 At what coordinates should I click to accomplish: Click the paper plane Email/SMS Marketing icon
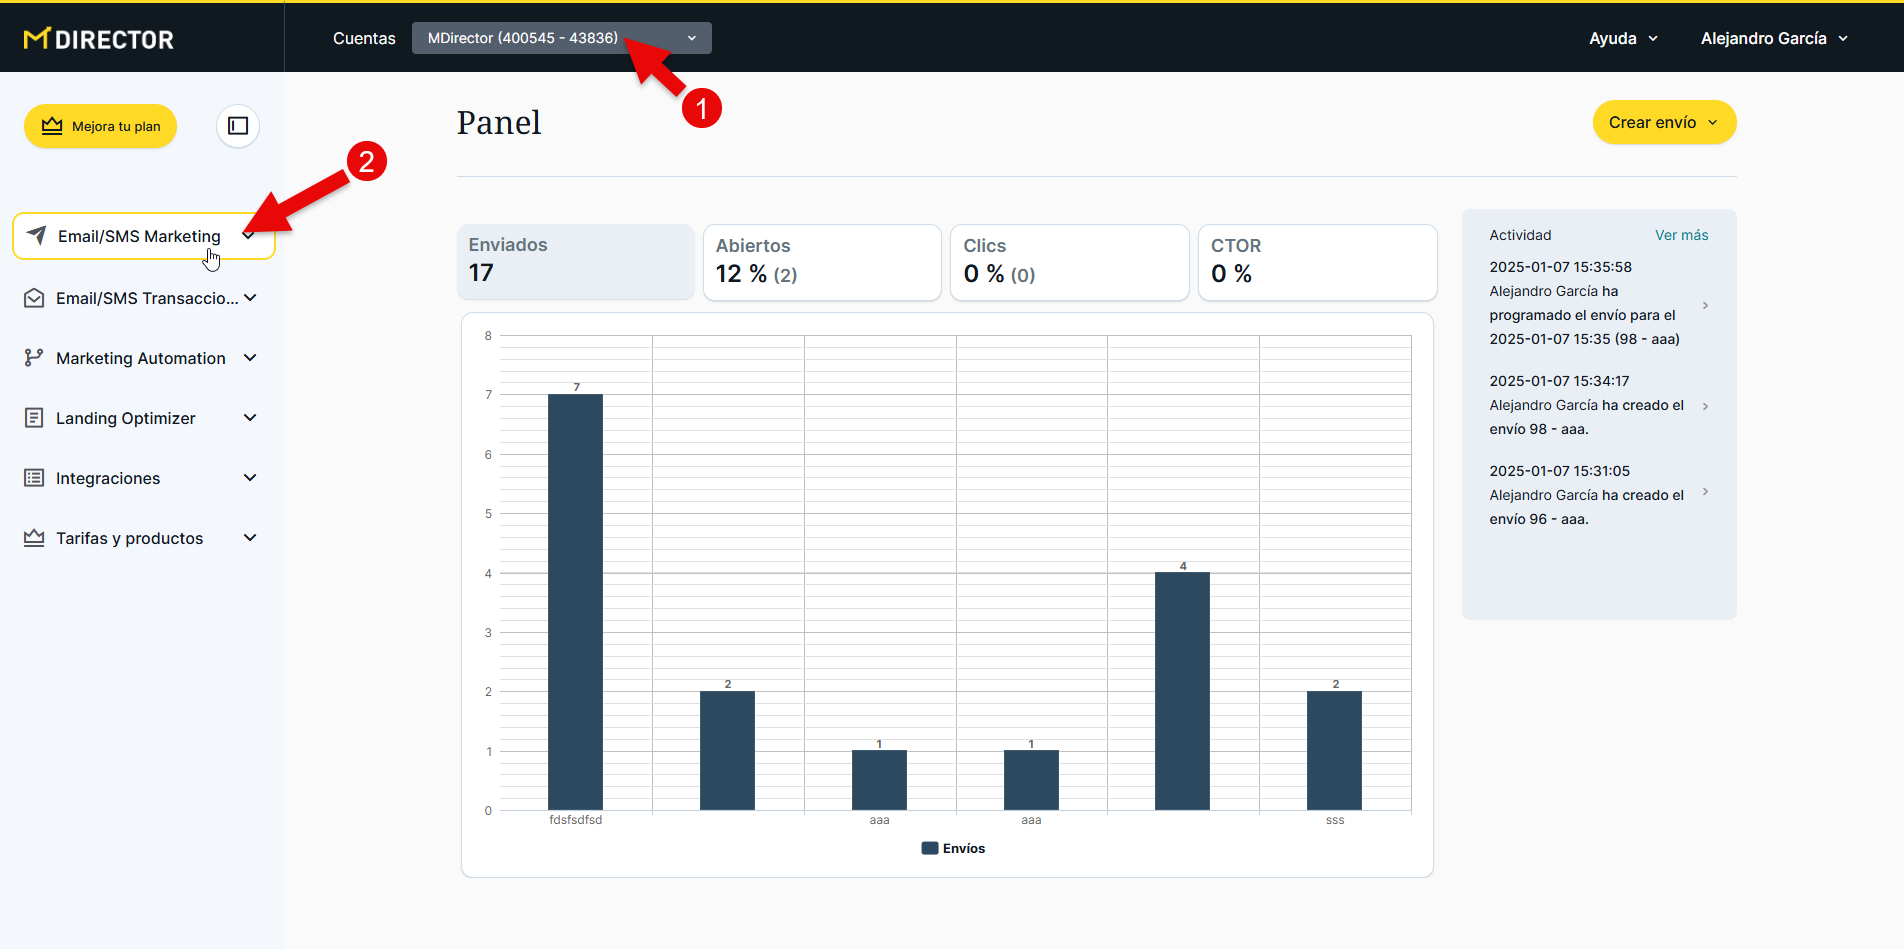click(x=37, y=236)
